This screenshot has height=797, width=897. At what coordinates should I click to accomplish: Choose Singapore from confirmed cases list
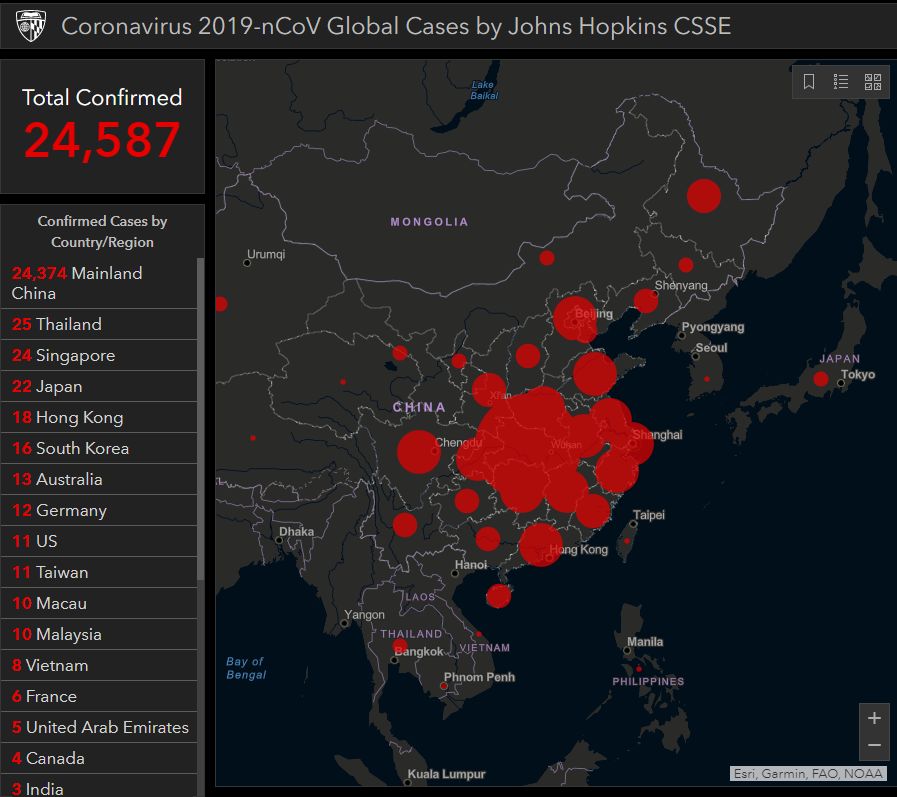98,355
